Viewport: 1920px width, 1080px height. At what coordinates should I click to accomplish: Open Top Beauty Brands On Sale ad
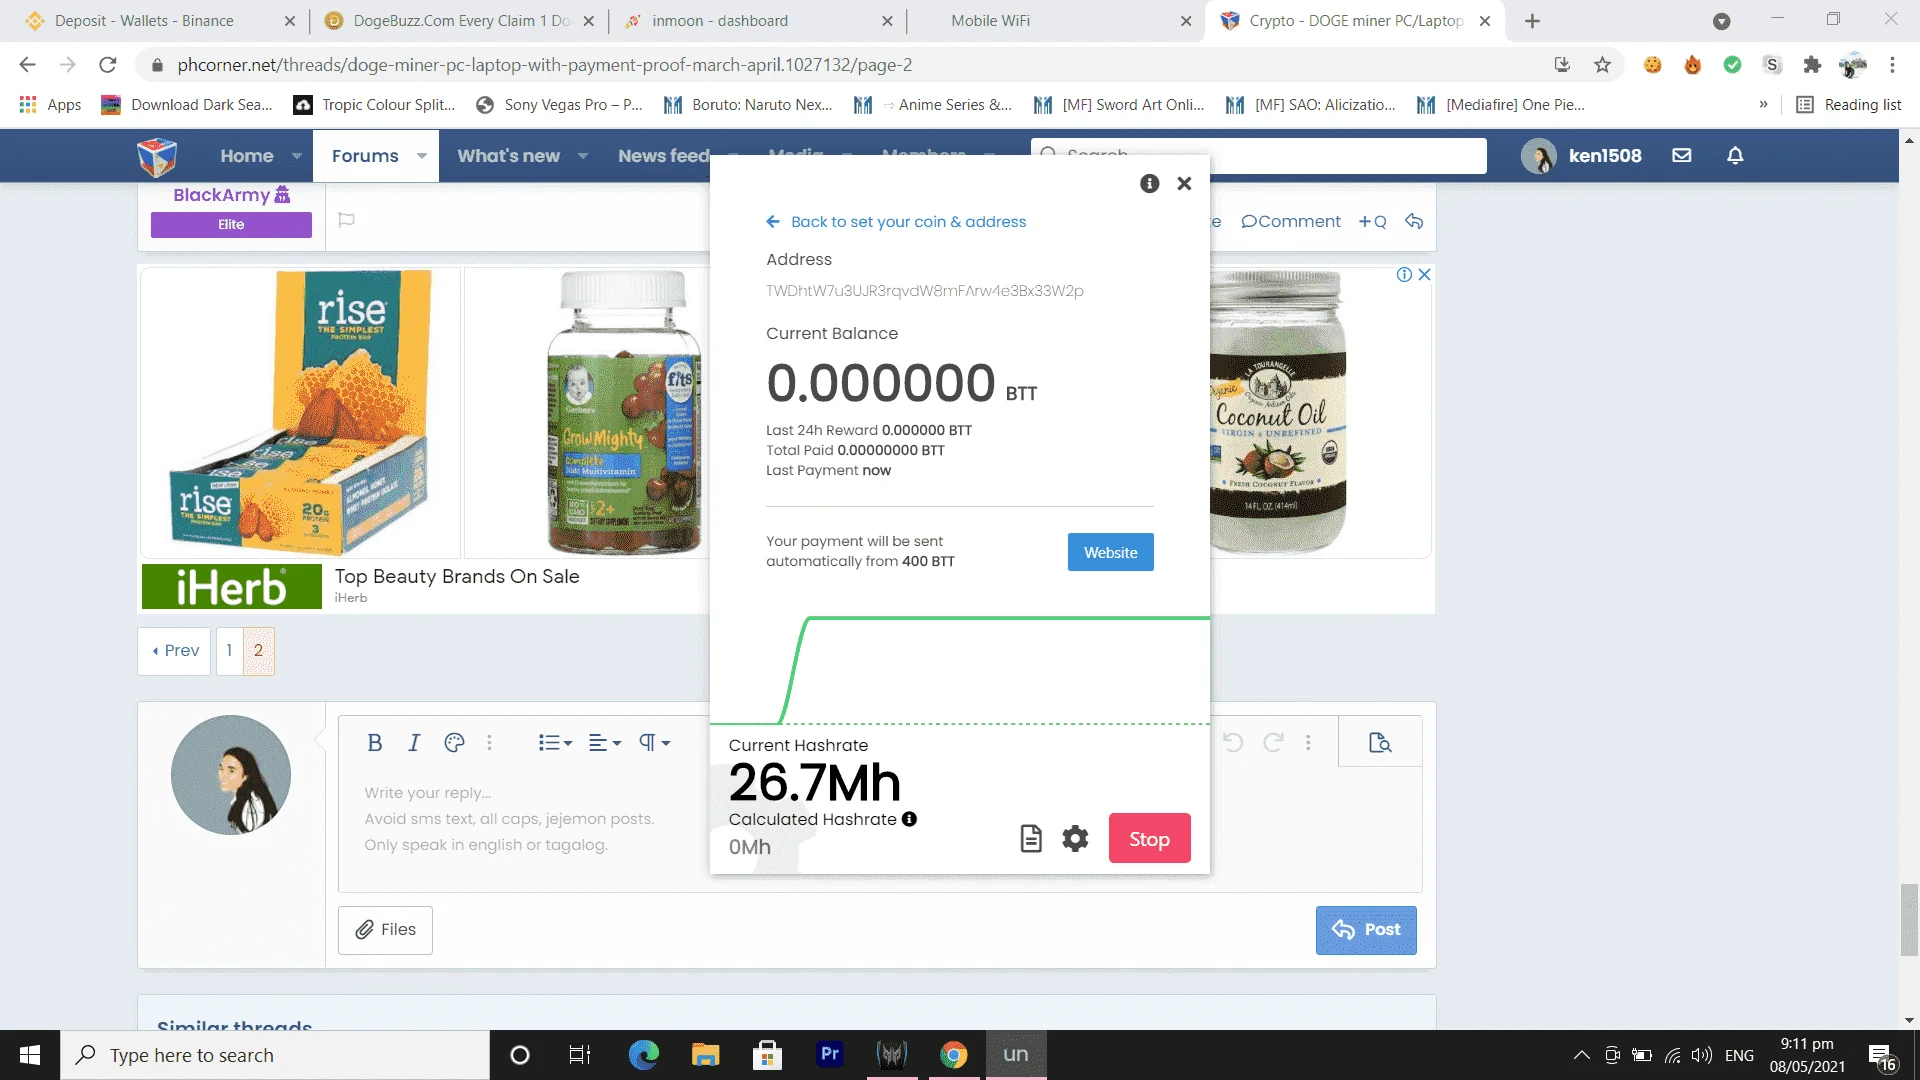(457, 577)
